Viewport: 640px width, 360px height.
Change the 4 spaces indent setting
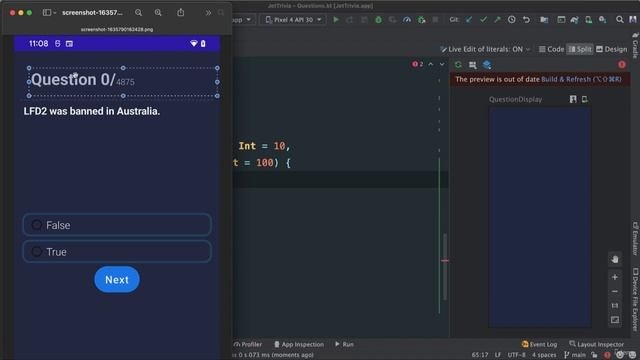click(x=544, y=355)
